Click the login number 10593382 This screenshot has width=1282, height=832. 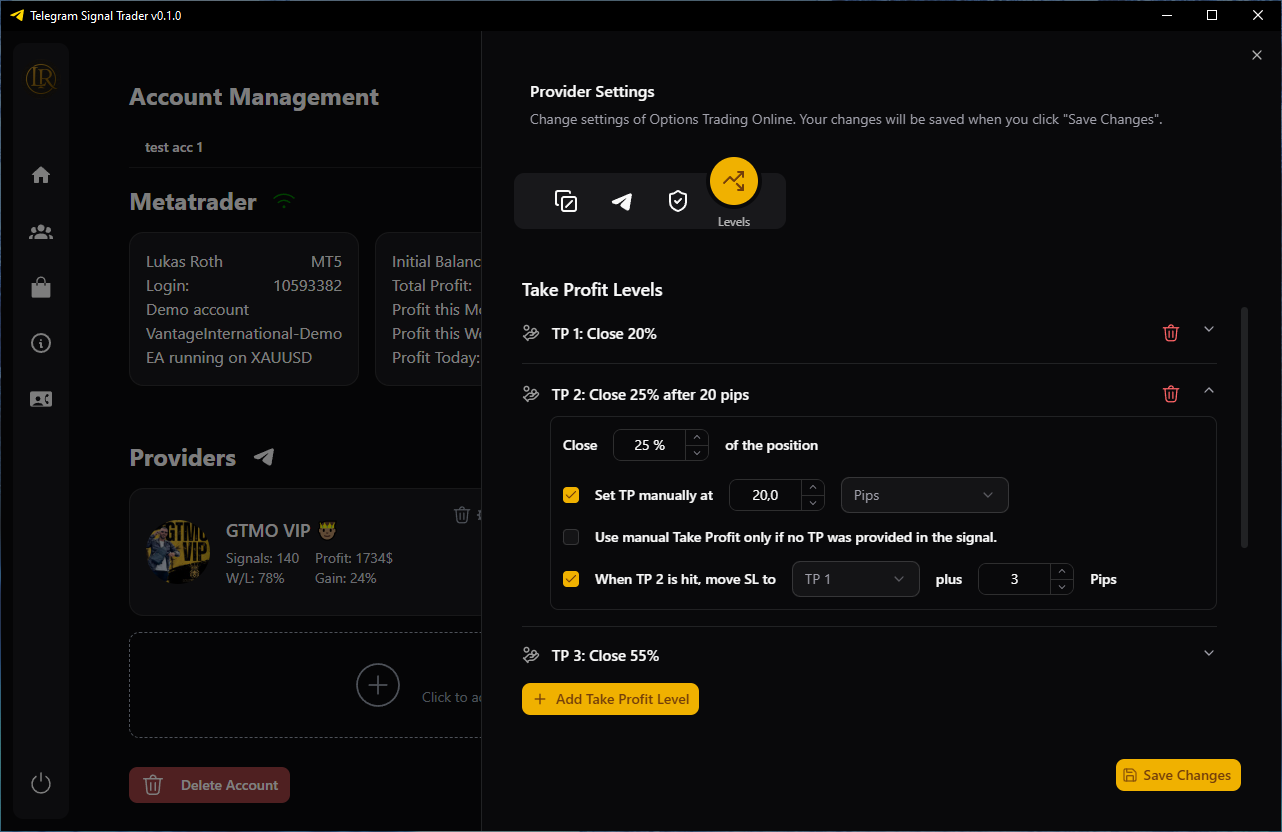[307, 285]
